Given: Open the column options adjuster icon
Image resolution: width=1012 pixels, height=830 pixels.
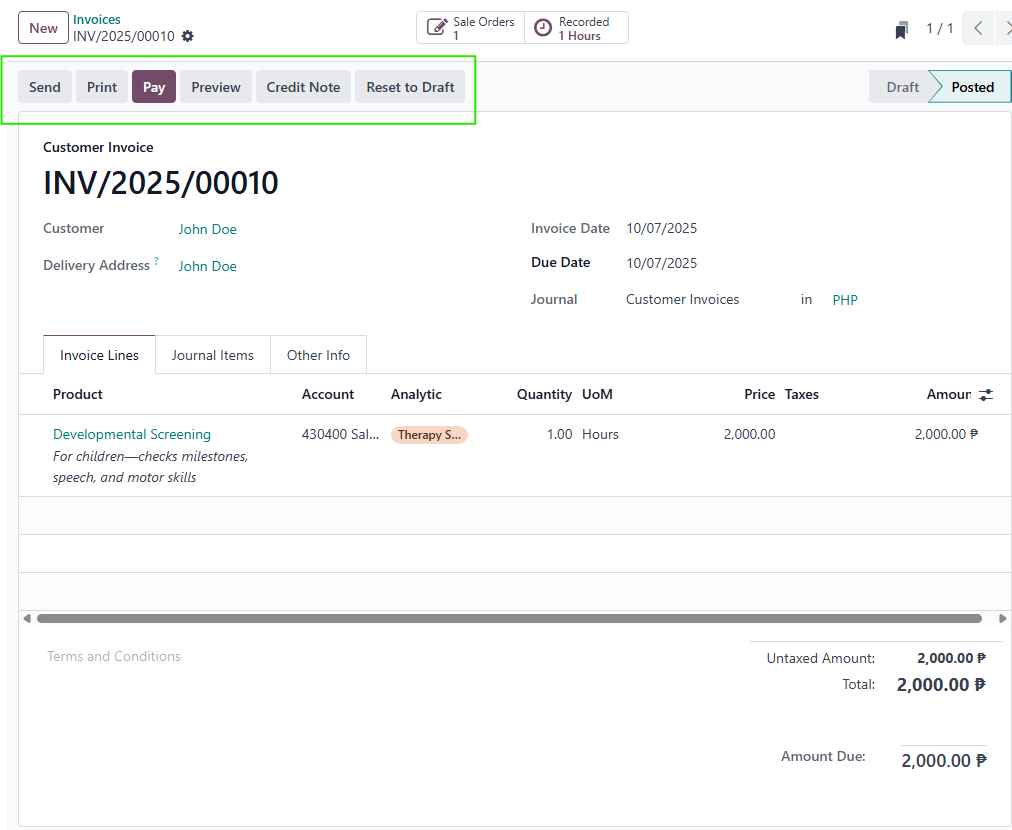Looking at the screenshot, I should point(986,395).
